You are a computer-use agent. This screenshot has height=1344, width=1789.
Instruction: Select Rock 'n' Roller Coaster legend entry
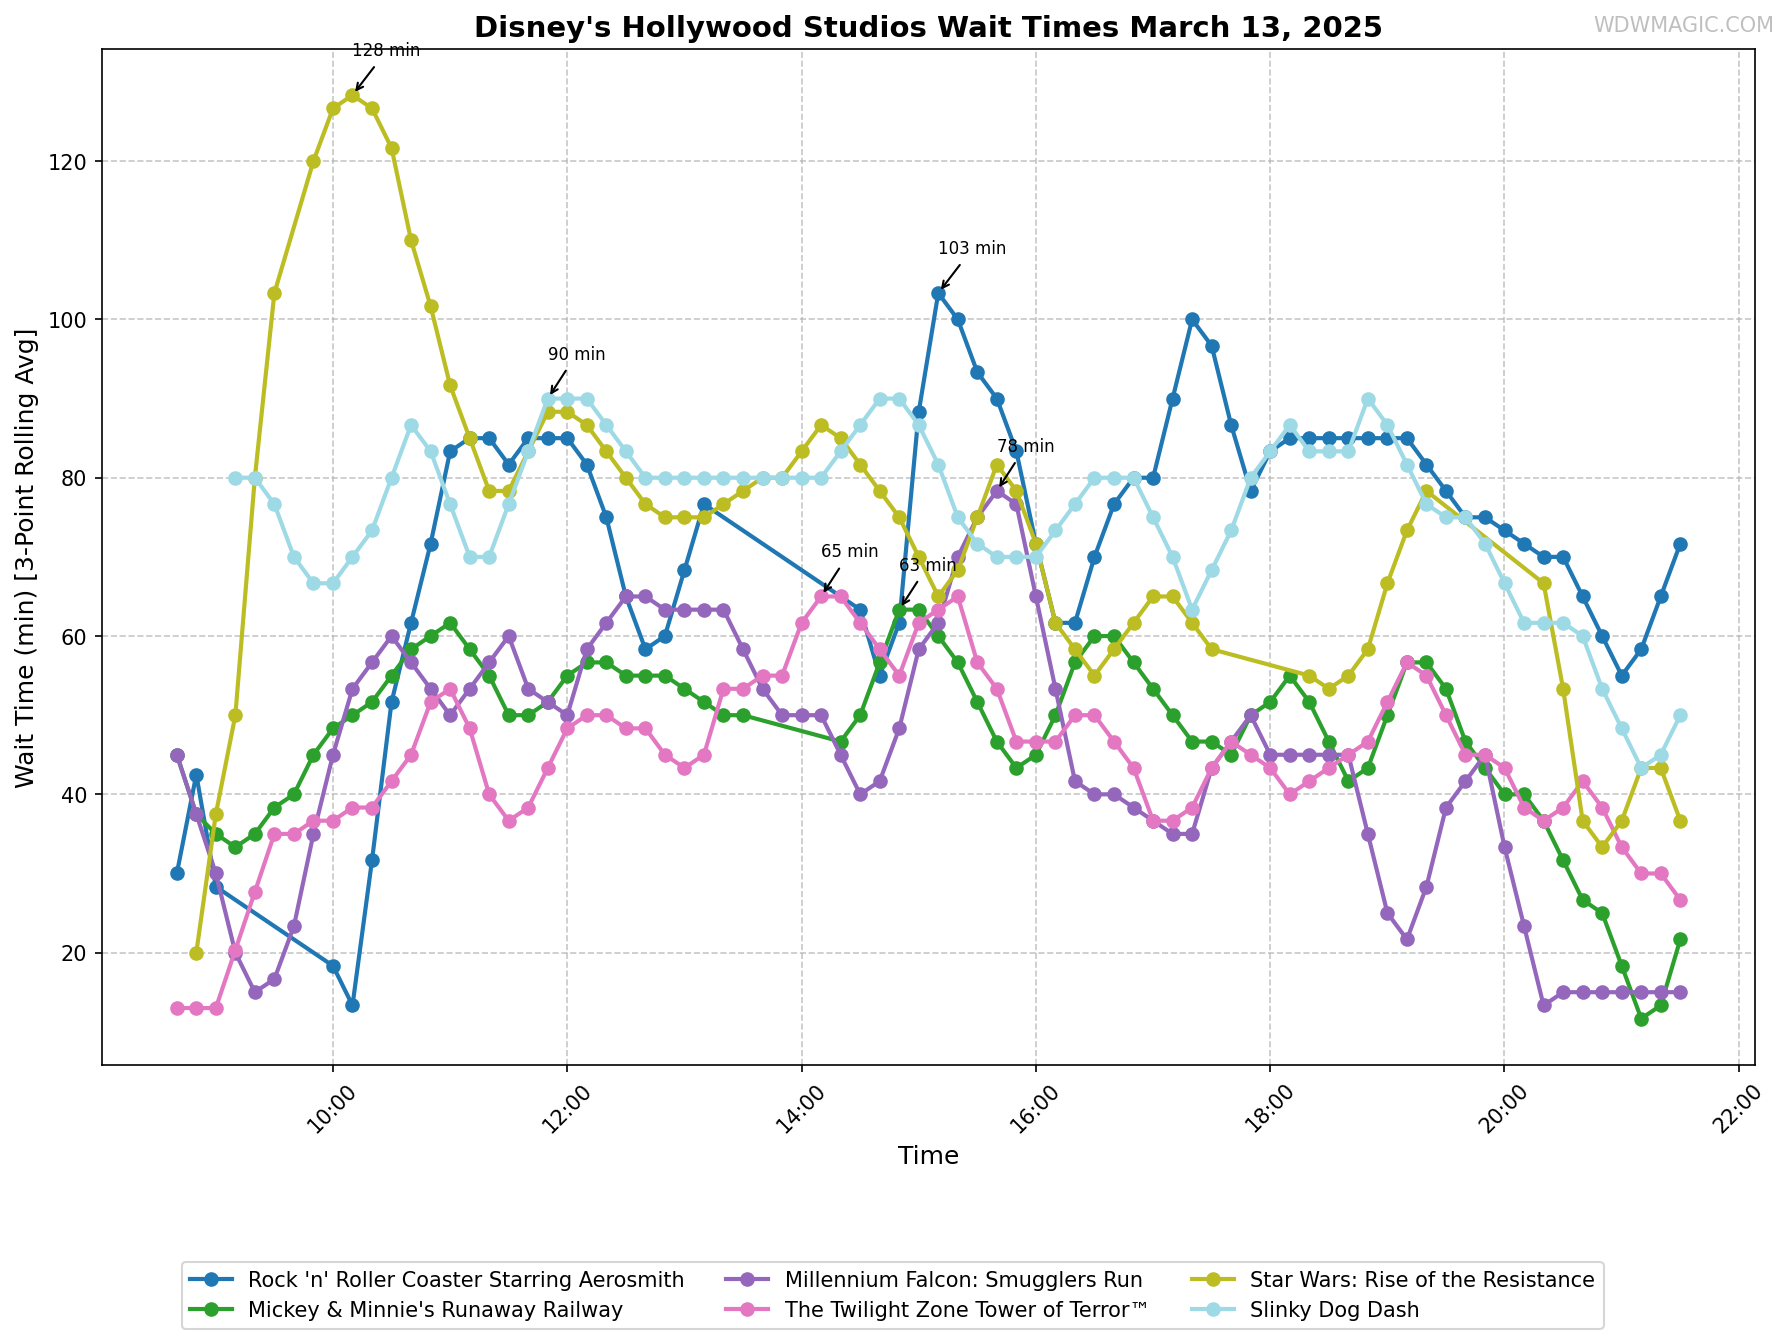click(x=439, y=1280)
